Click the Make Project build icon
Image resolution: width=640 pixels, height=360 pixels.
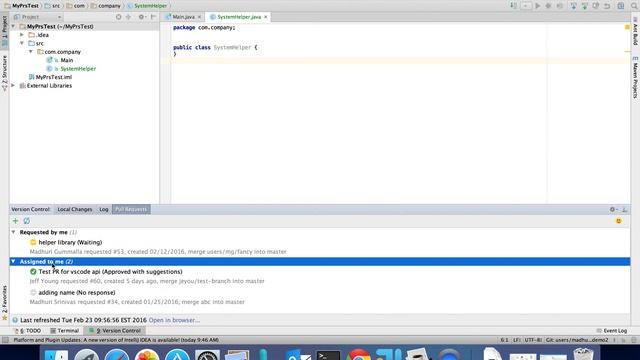[513, 6]
